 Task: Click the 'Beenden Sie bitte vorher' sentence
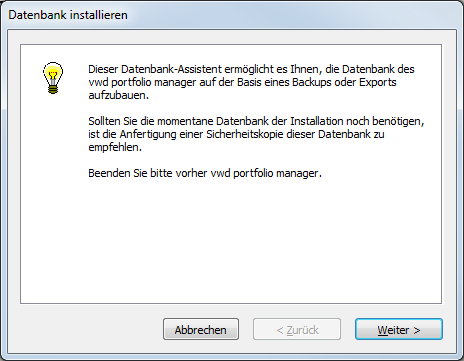[205, 173]
